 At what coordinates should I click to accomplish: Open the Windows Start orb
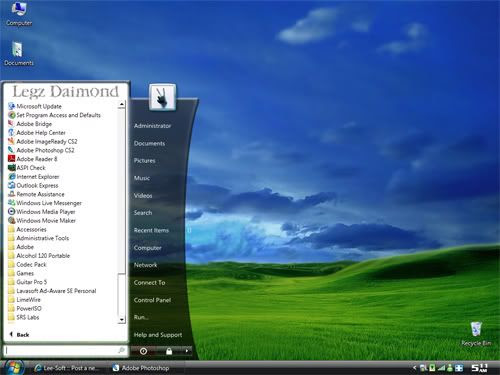14,367
